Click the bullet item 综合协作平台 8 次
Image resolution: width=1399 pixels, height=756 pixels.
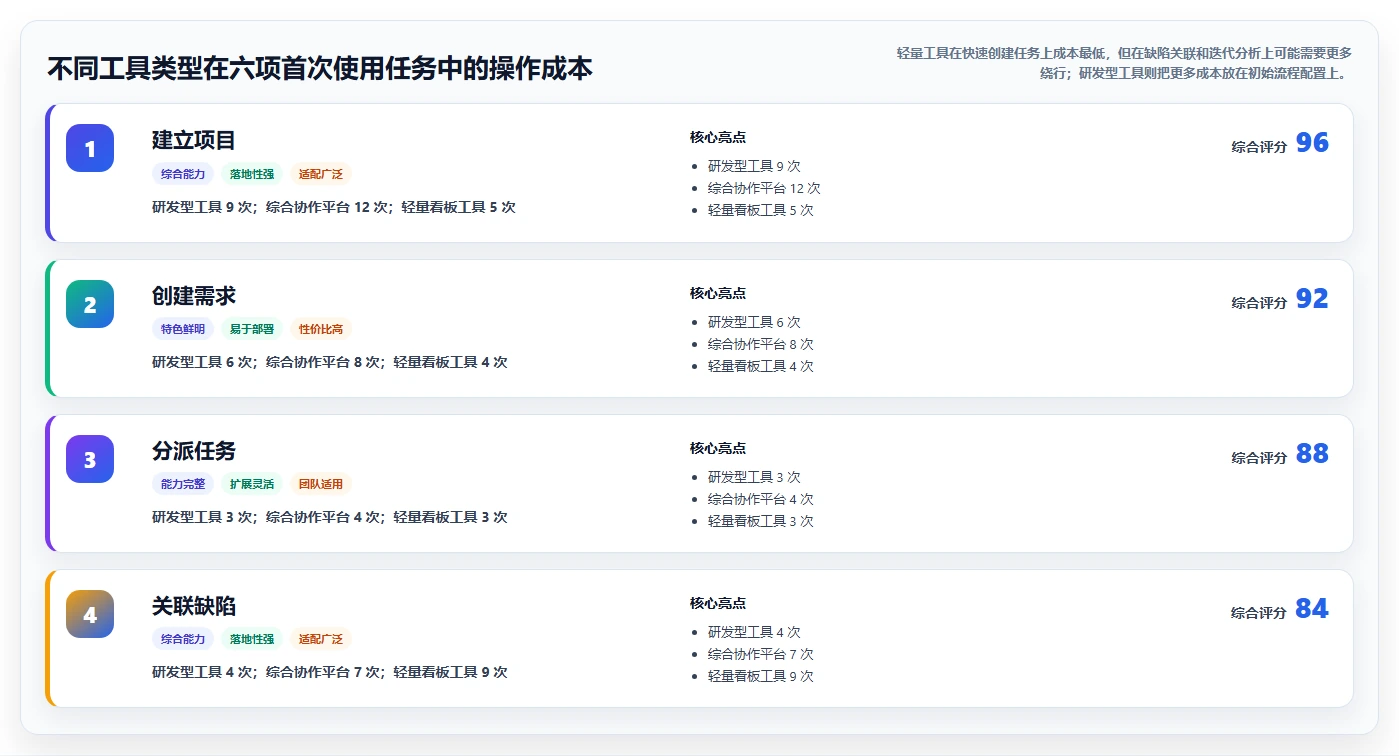coord(761,344)
